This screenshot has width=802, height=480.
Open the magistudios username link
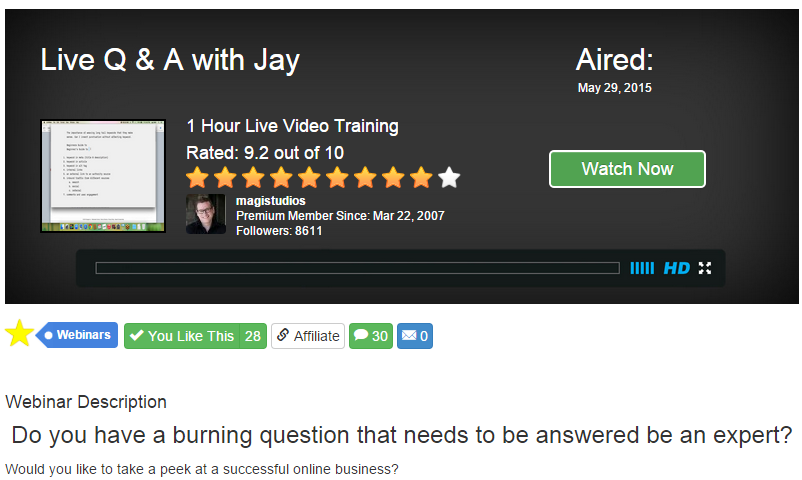tap(271, 201)
